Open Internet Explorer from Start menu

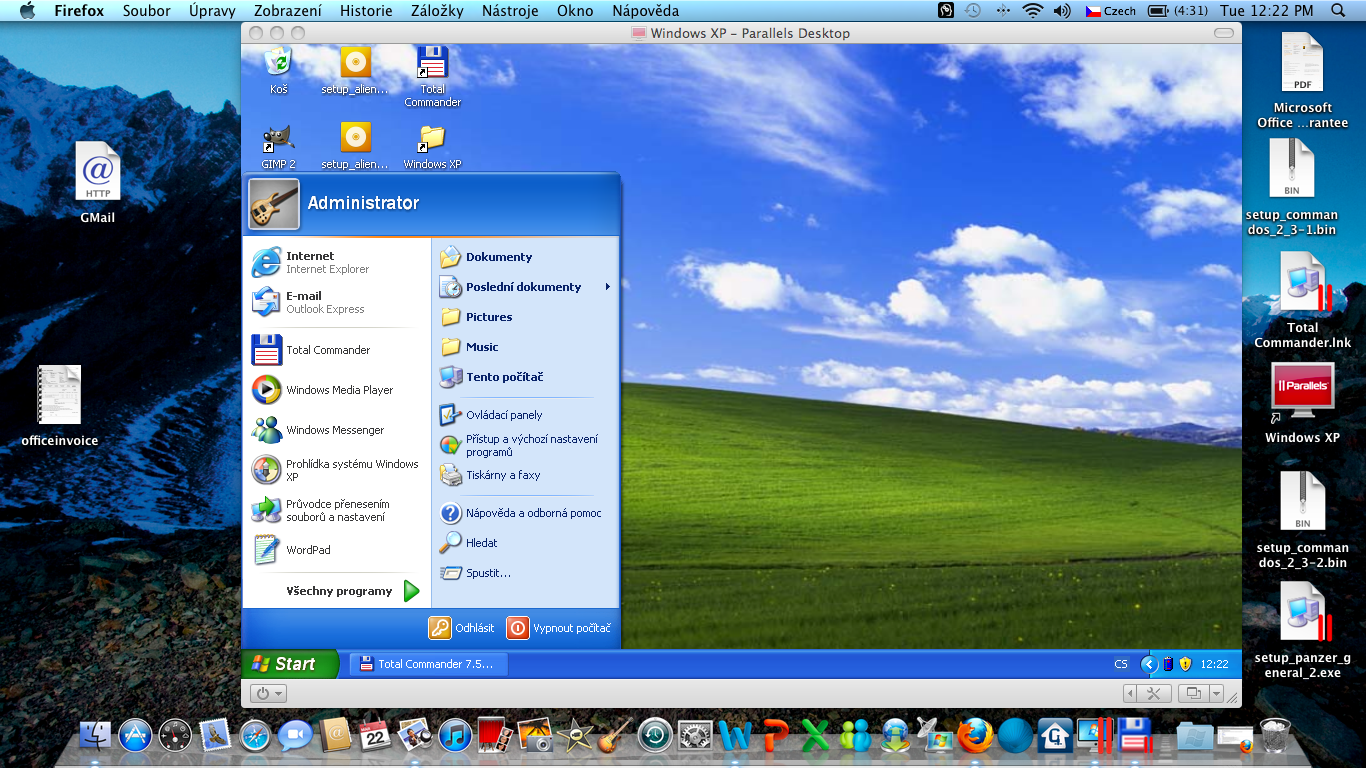337,262
